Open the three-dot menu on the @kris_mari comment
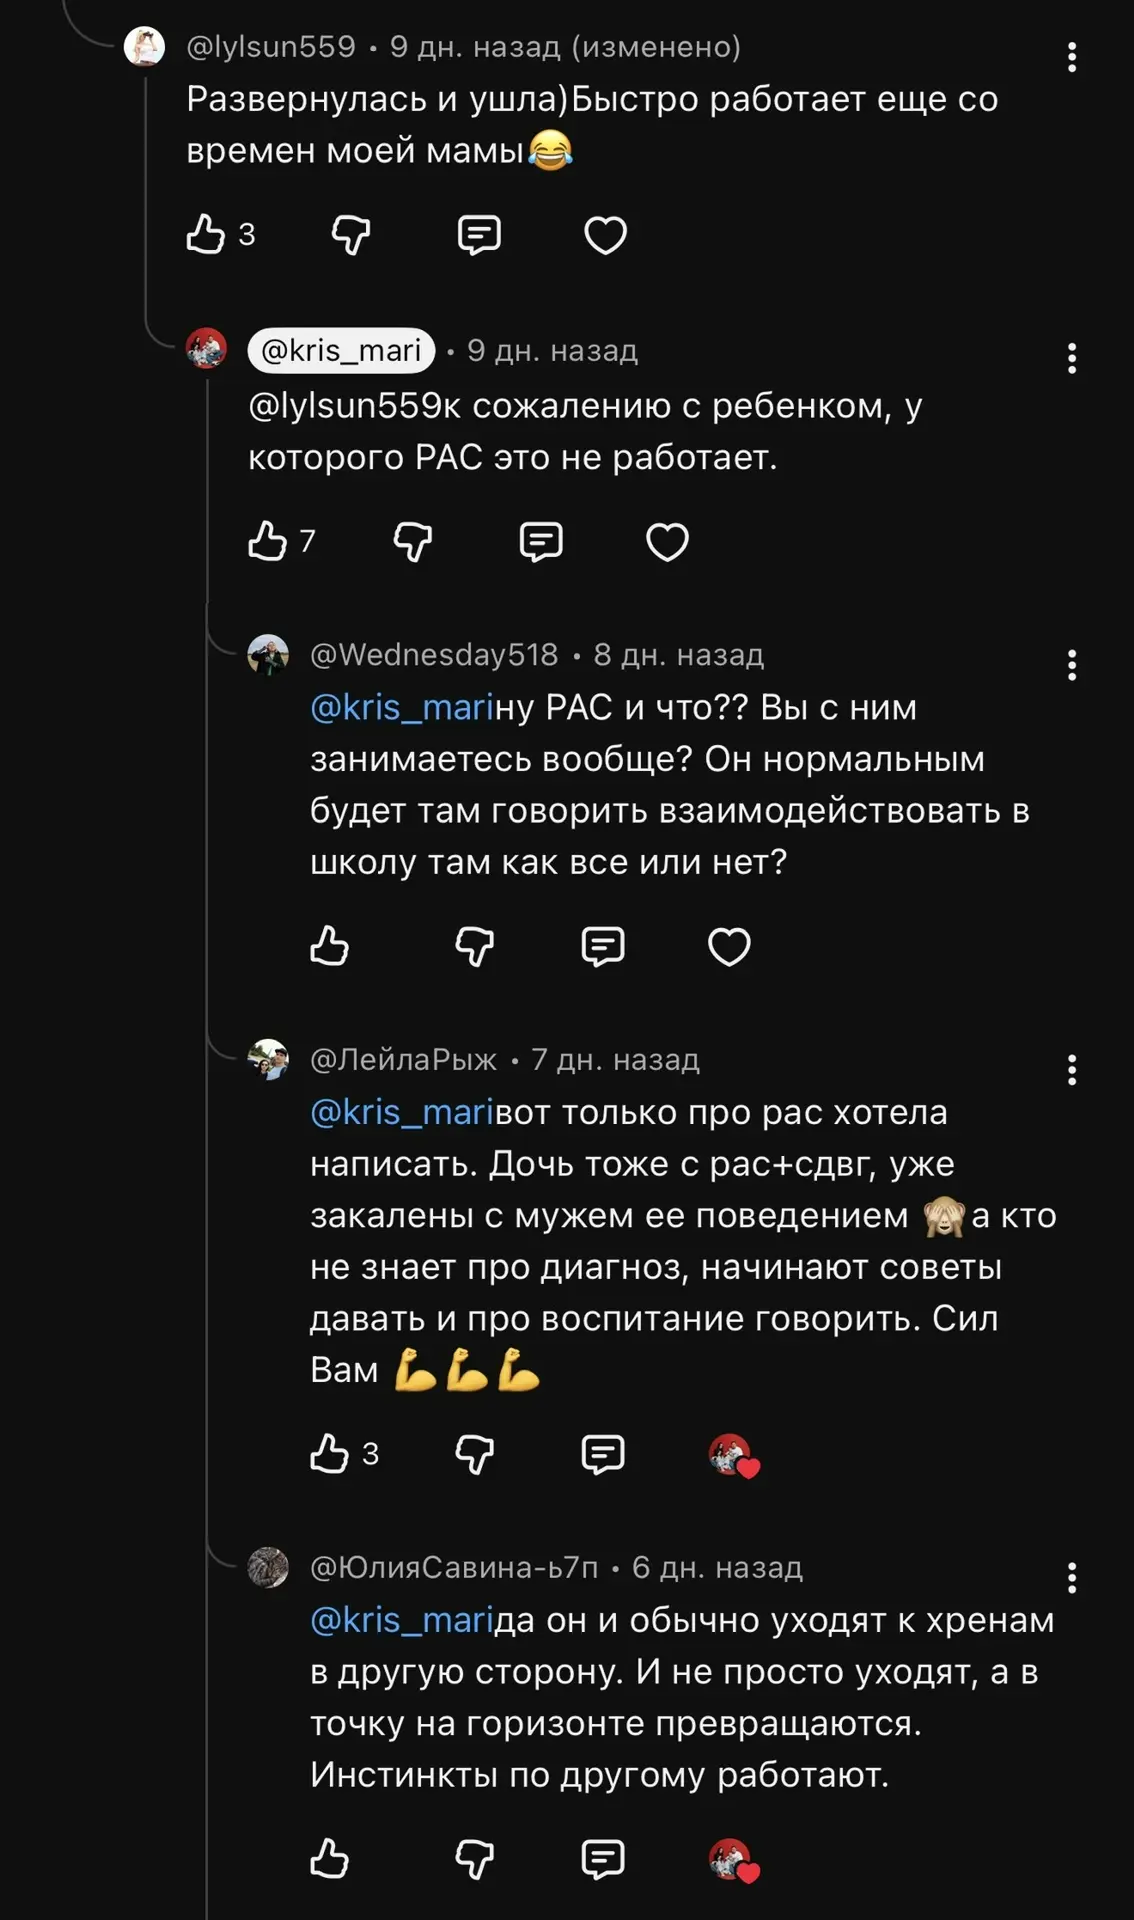The height and width of the screenshot is (1920, 1134). 1072,358
